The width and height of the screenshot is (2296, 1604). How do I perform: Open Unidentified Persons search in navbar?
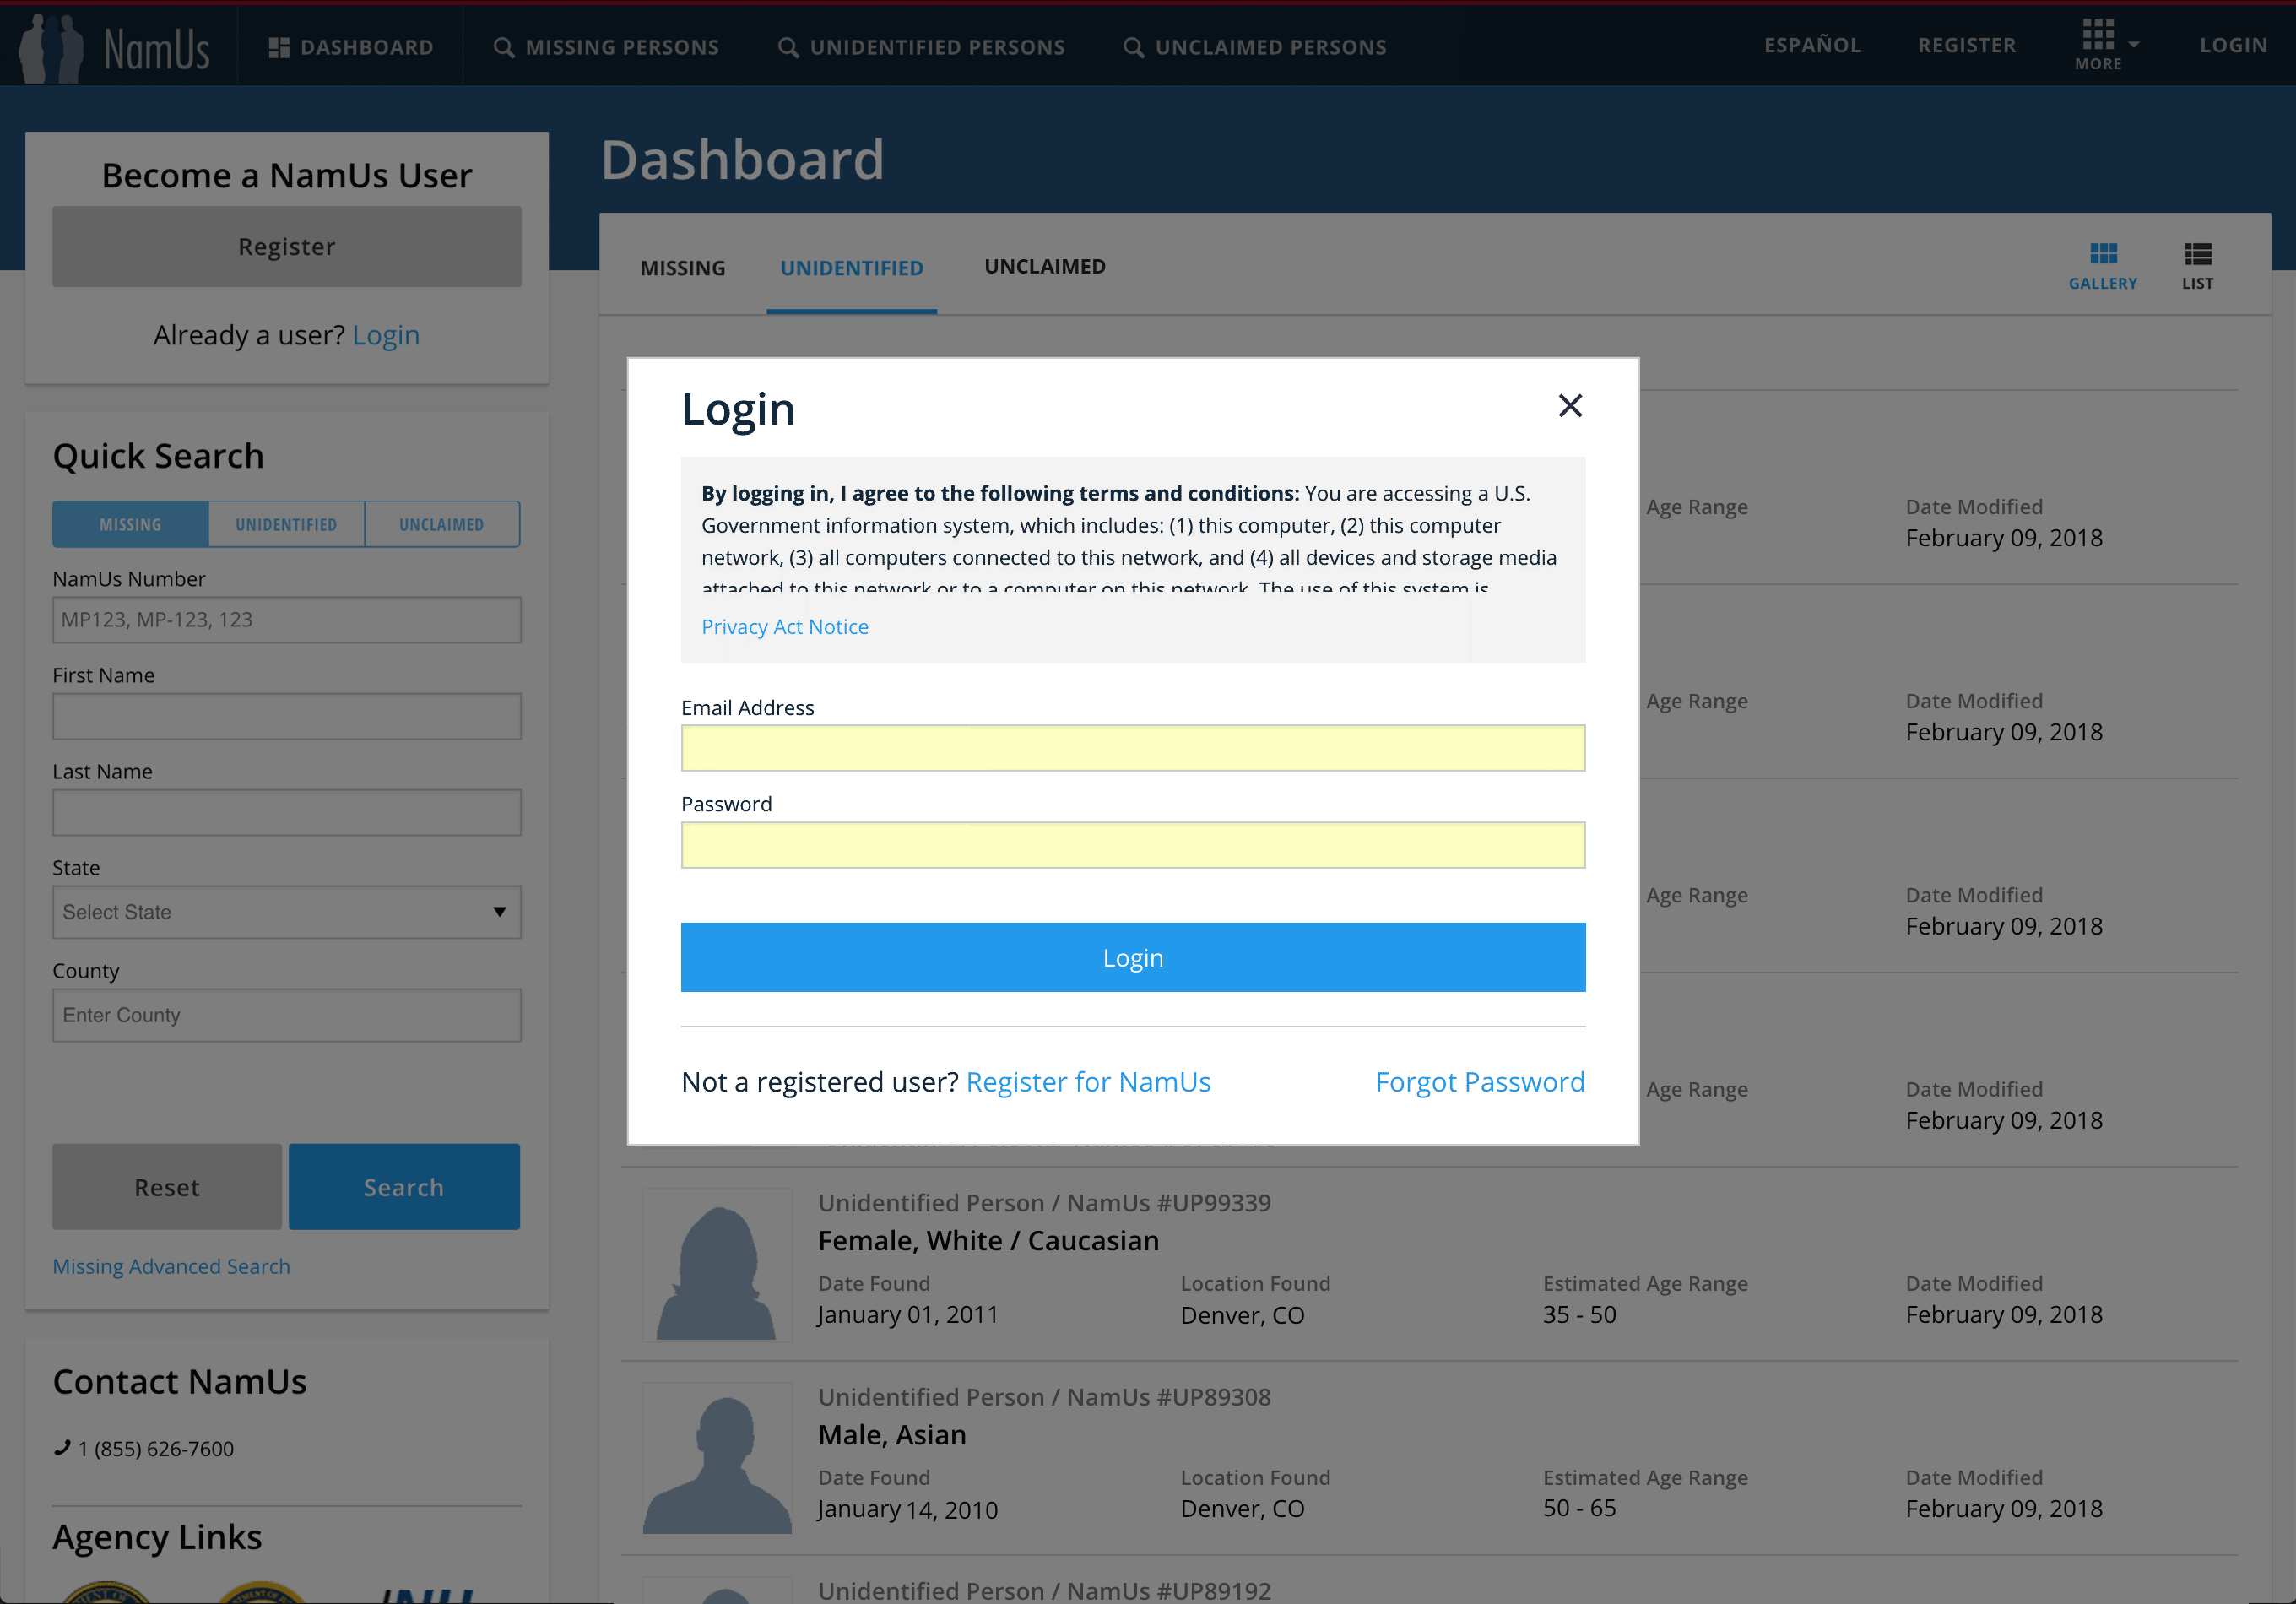click(921, 47)
